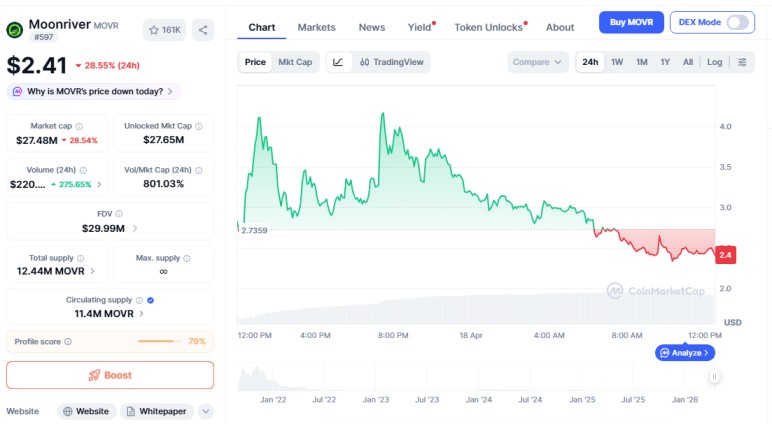Screen dimensions: 772x424
Task: Add MOVR to watchlist star button
Action: click(164, 30)
